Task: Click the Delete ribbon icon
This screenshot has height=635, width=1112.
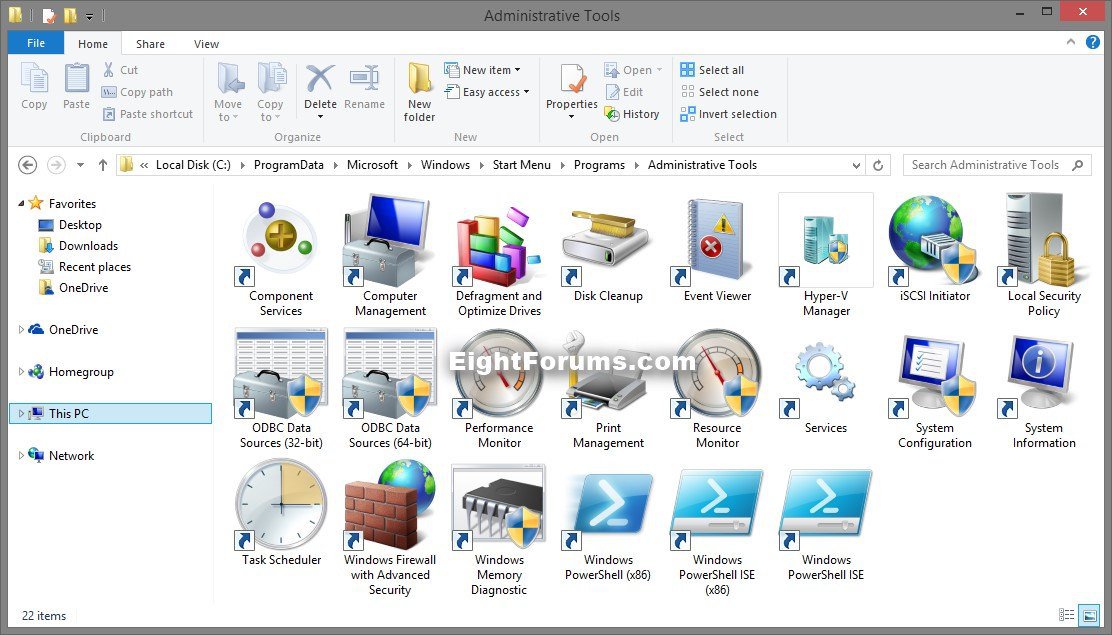Action: coord(320,78)
